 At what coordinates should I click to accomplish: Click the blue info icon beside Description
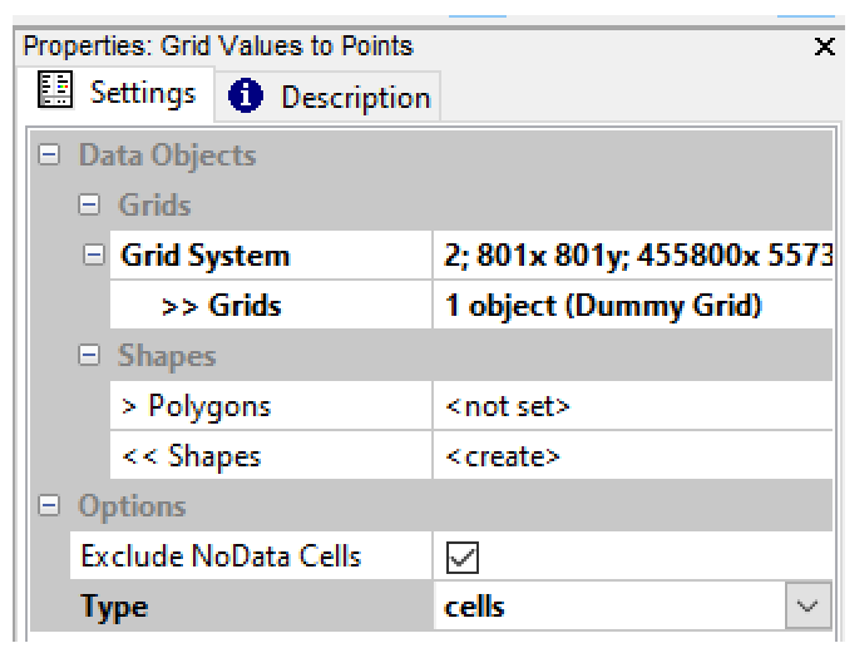[246, 97]
